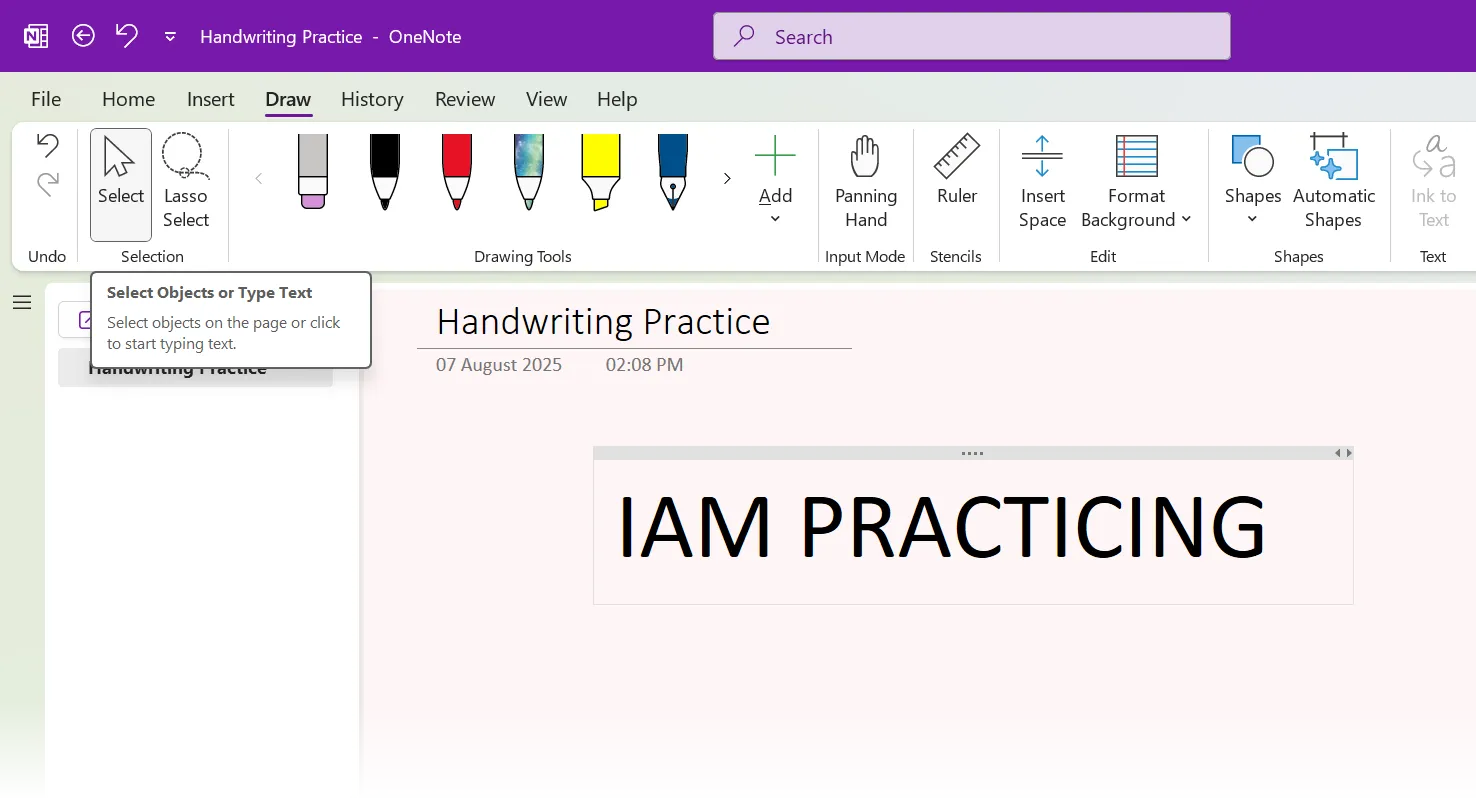The height and width of the screenshot is (799, 1476).
Task: Select the Lasso Select tool
Action: pyautogui.click(x=186, y=175)
